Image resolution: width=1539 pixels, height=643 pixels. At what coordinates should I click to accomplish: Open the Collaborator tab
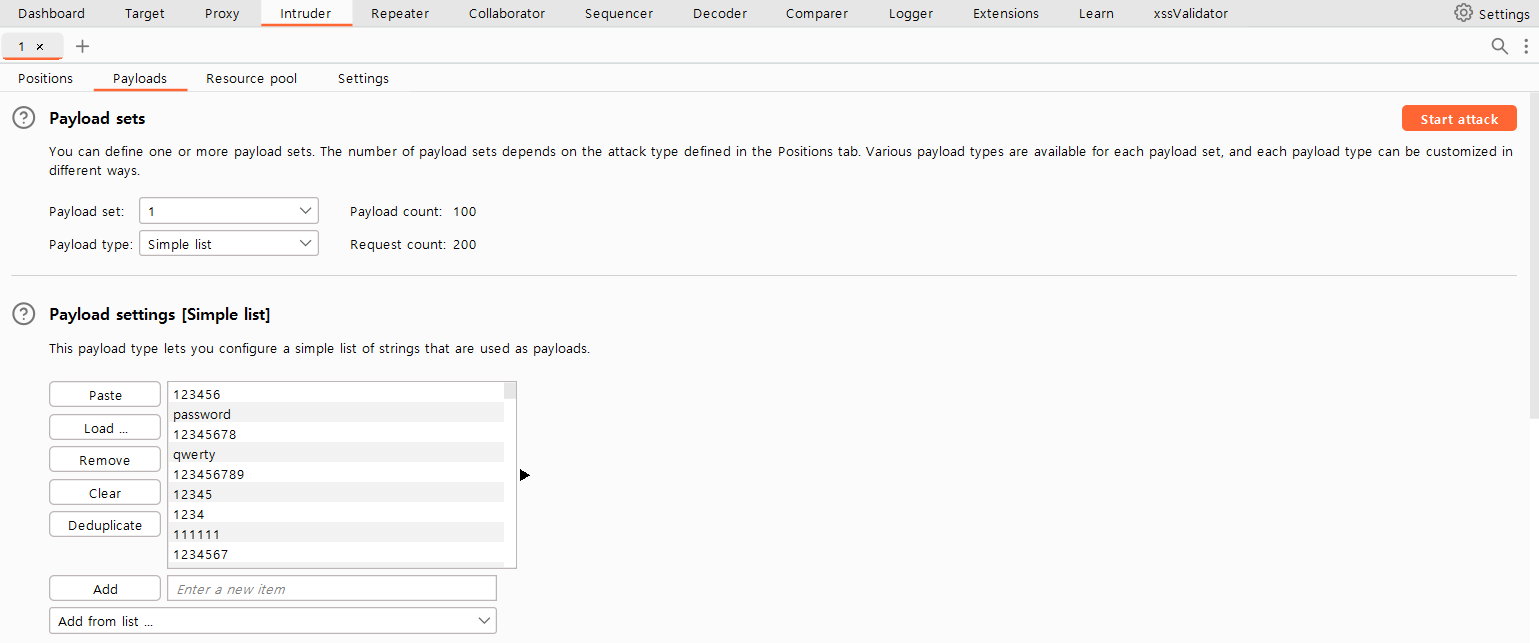[x=507, y=14]
